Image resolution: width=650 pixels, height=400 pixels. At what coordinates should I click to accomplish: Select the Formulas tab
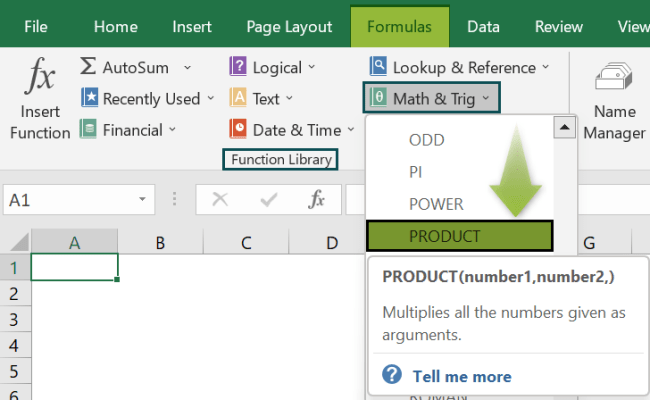pyautogui.click(x=400, y=27)
